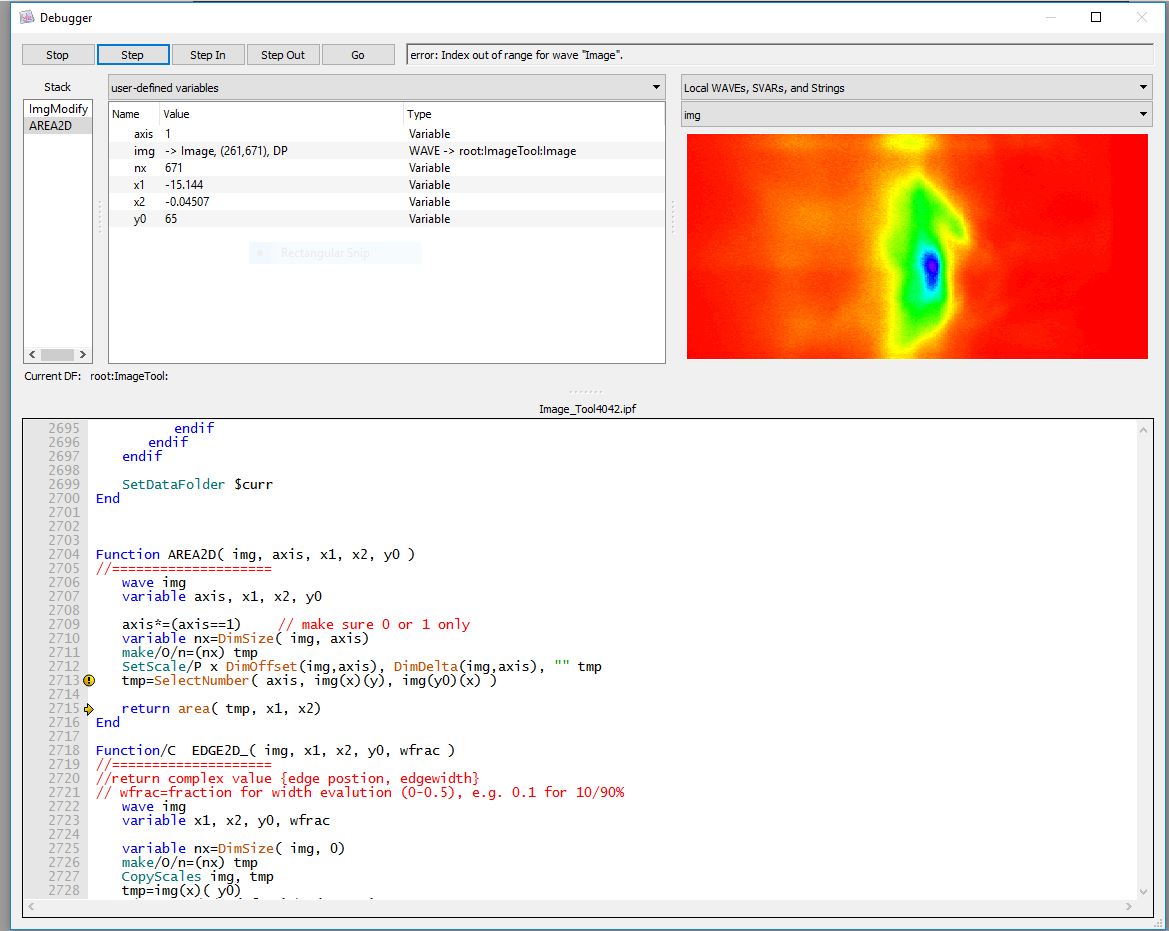Click the Go button
The image size is (1169, 931).
pyautogui.click(x=358, y=55)
